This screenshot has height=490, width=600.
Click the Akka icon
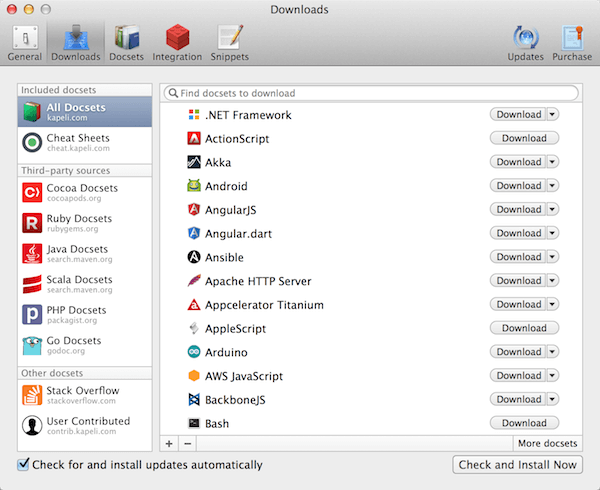pyautogui.click(x=194, y=162)
